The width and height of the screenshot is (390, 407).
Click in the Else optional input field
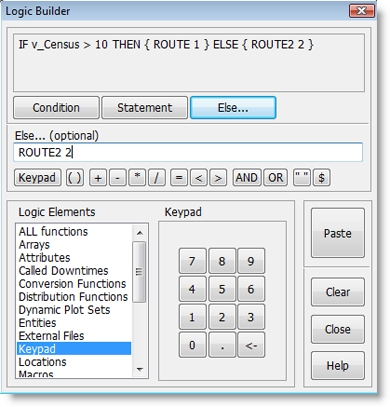point(188,153)
